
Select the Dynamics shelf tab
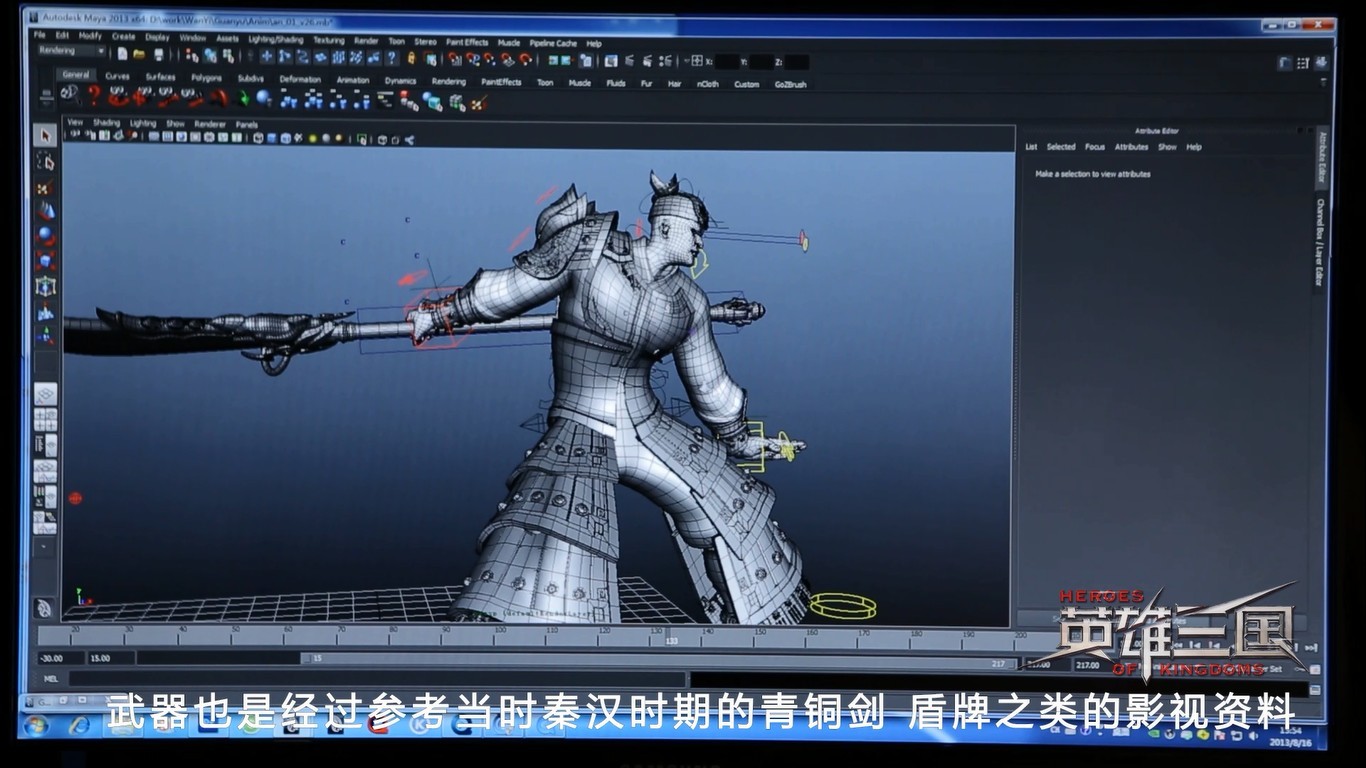[x=400, y=81]
